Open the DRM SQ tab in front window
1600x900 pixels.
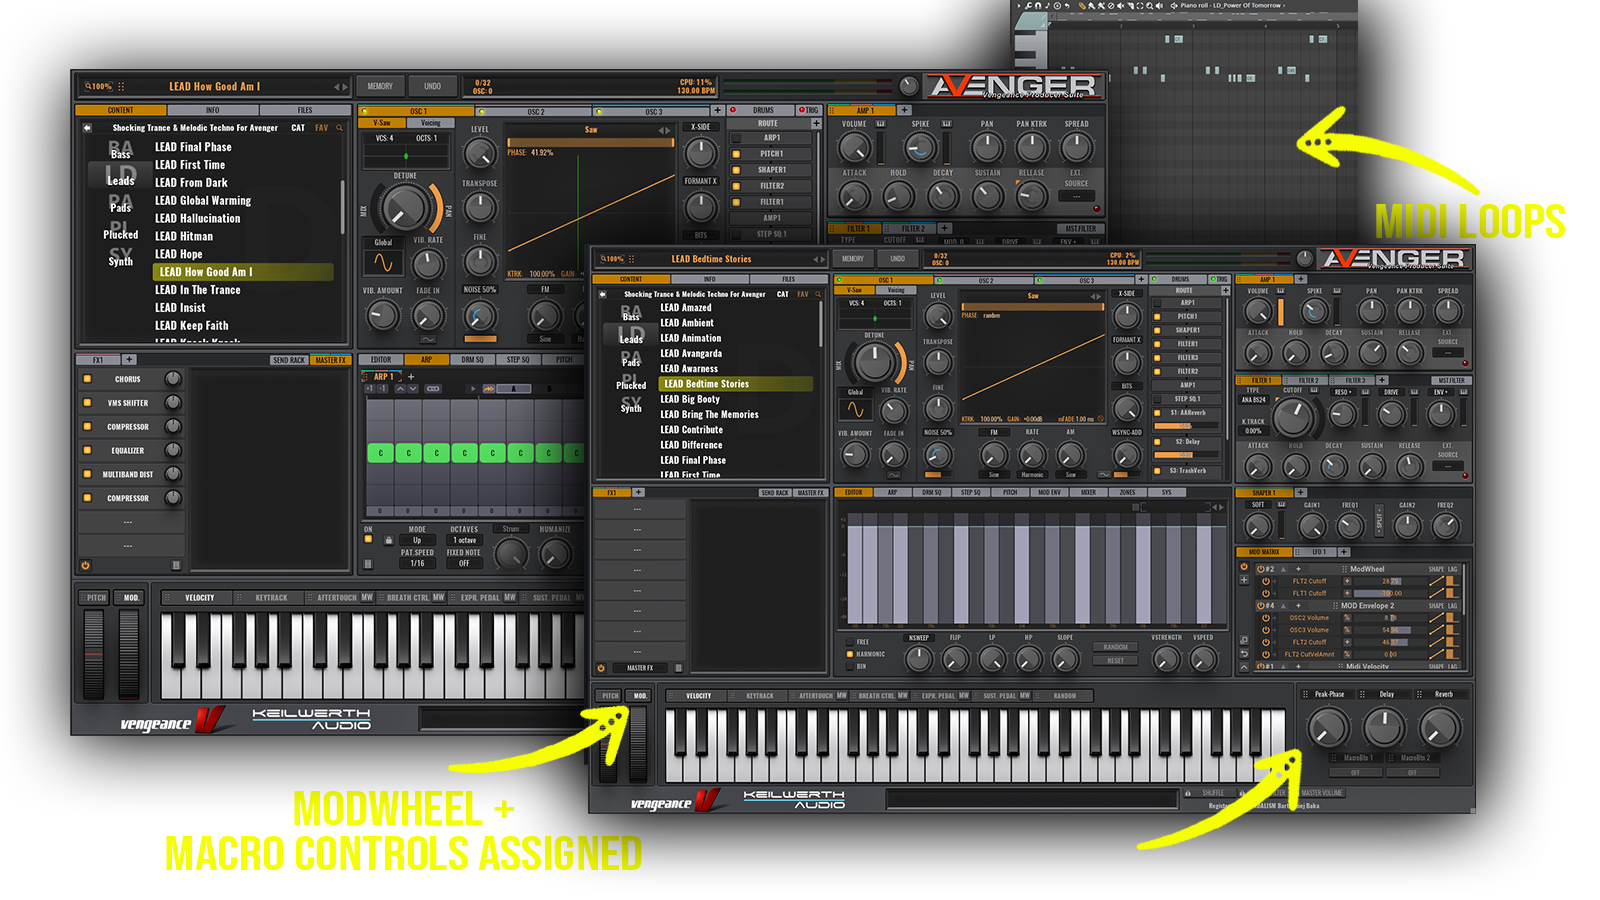(932, 492)
